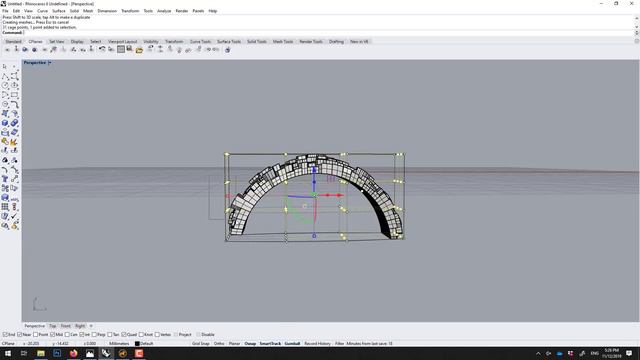Switch to the Top viewport tab
The height and width of the screenshot is (360, 640).
53,326
